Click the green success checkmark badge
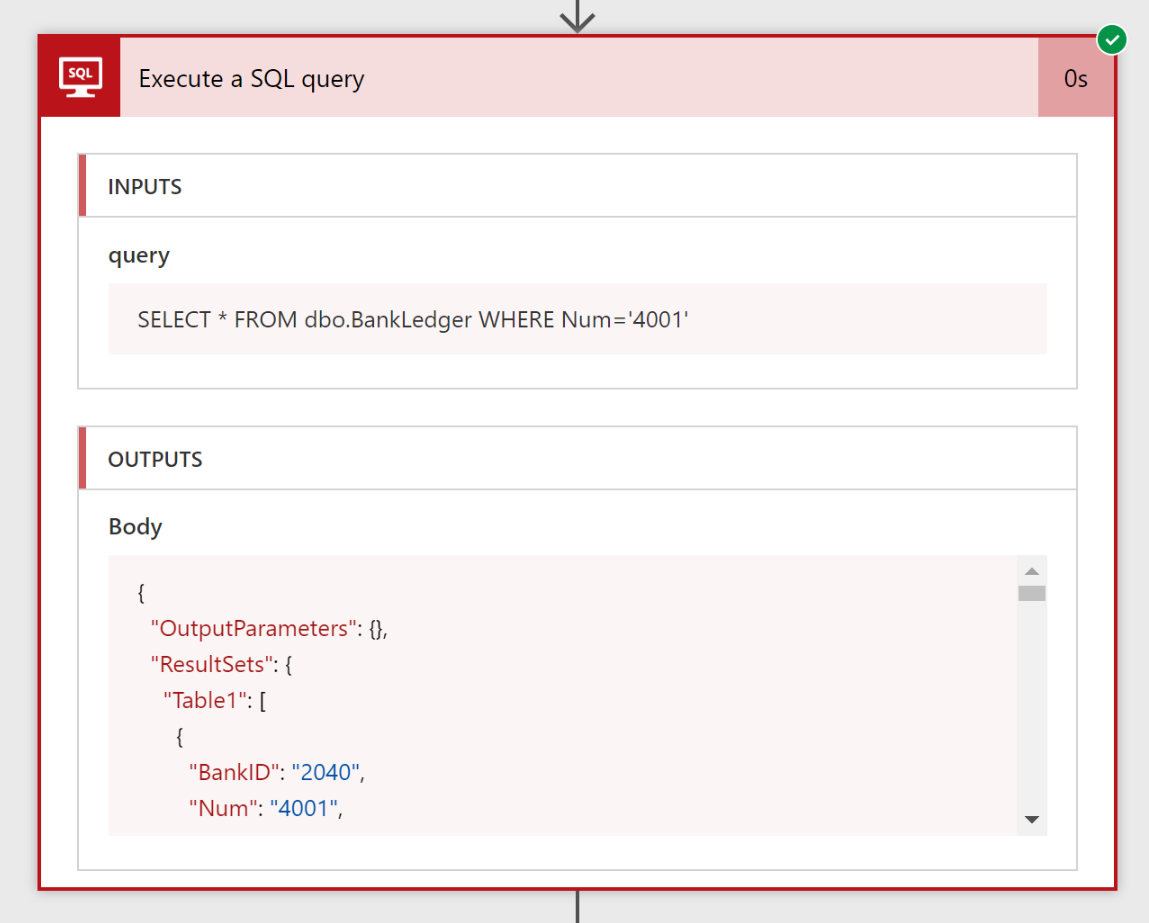The height and width of the screenshot is (923, 1149). pyautogui.click(x=1111, y=40)
